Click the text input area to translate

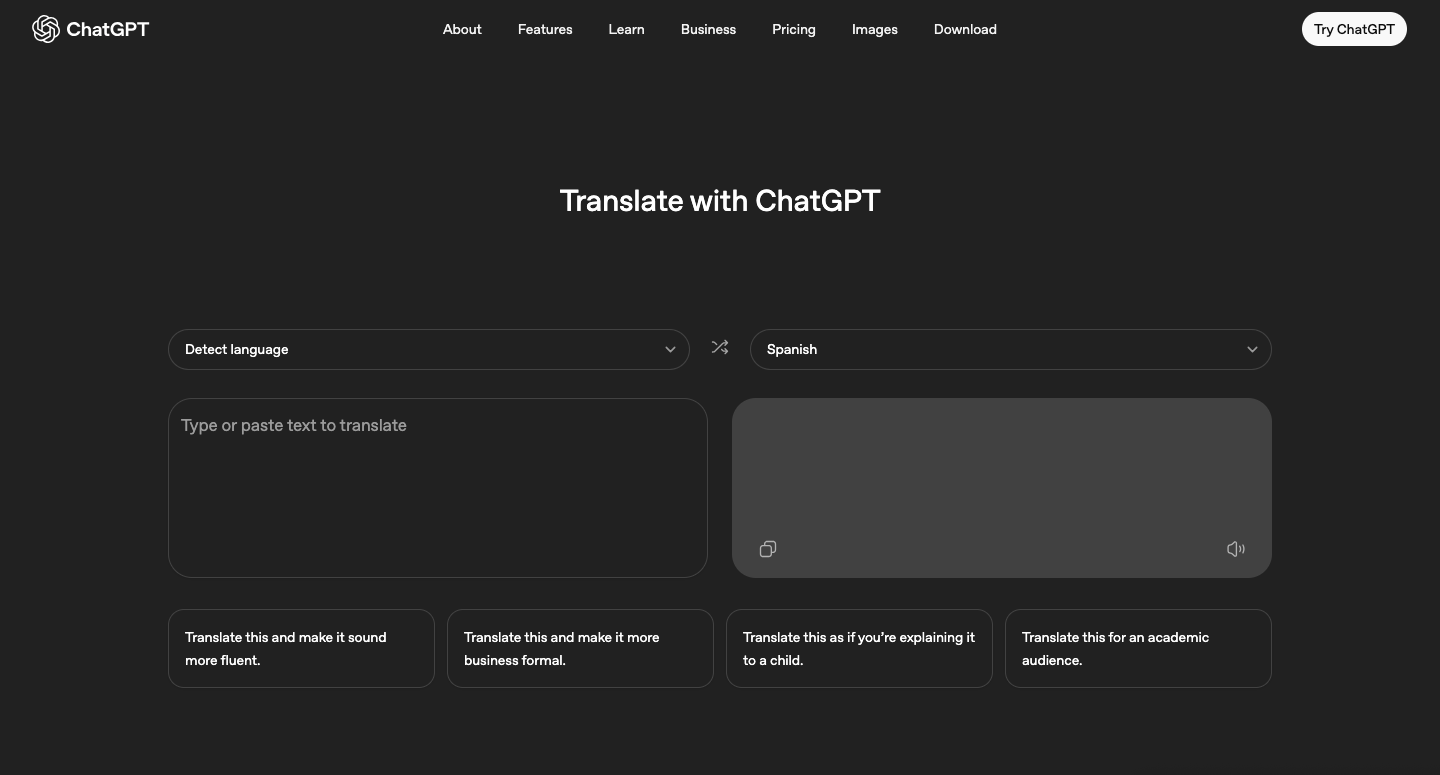tap(438, 487)
